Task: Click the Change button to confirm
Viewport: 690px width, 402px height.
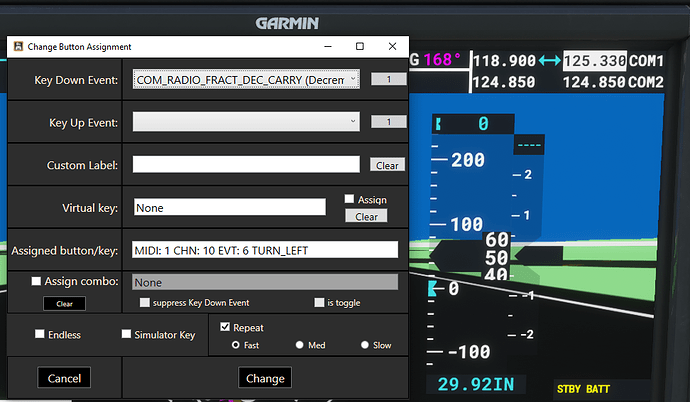Action: (265, 378)
